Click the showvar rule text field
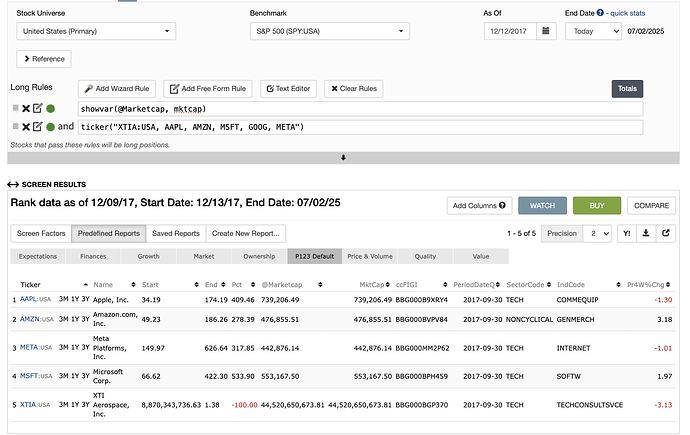The height and width of the screenshot is (435, 690). [360, 109]
